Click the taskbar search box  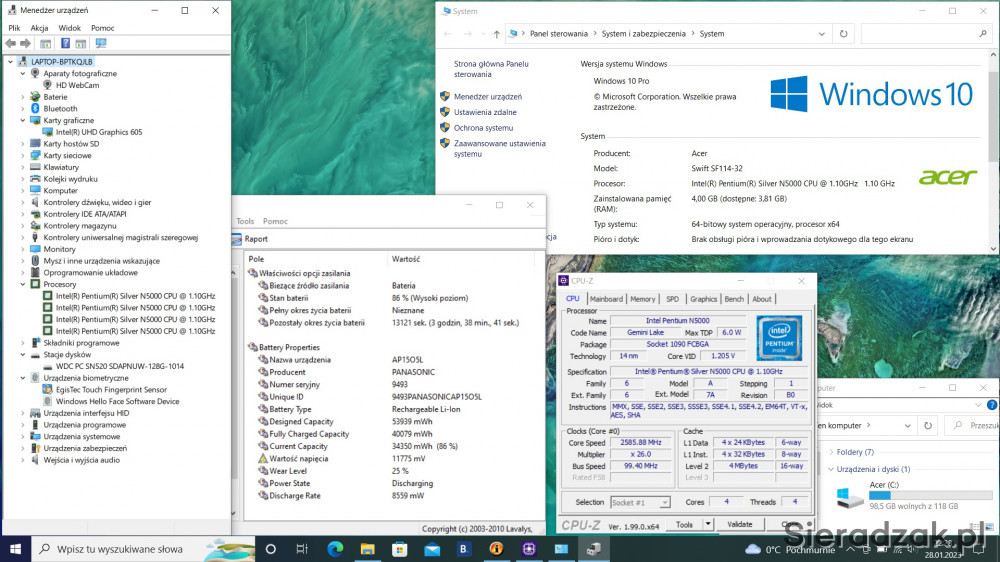120,549
